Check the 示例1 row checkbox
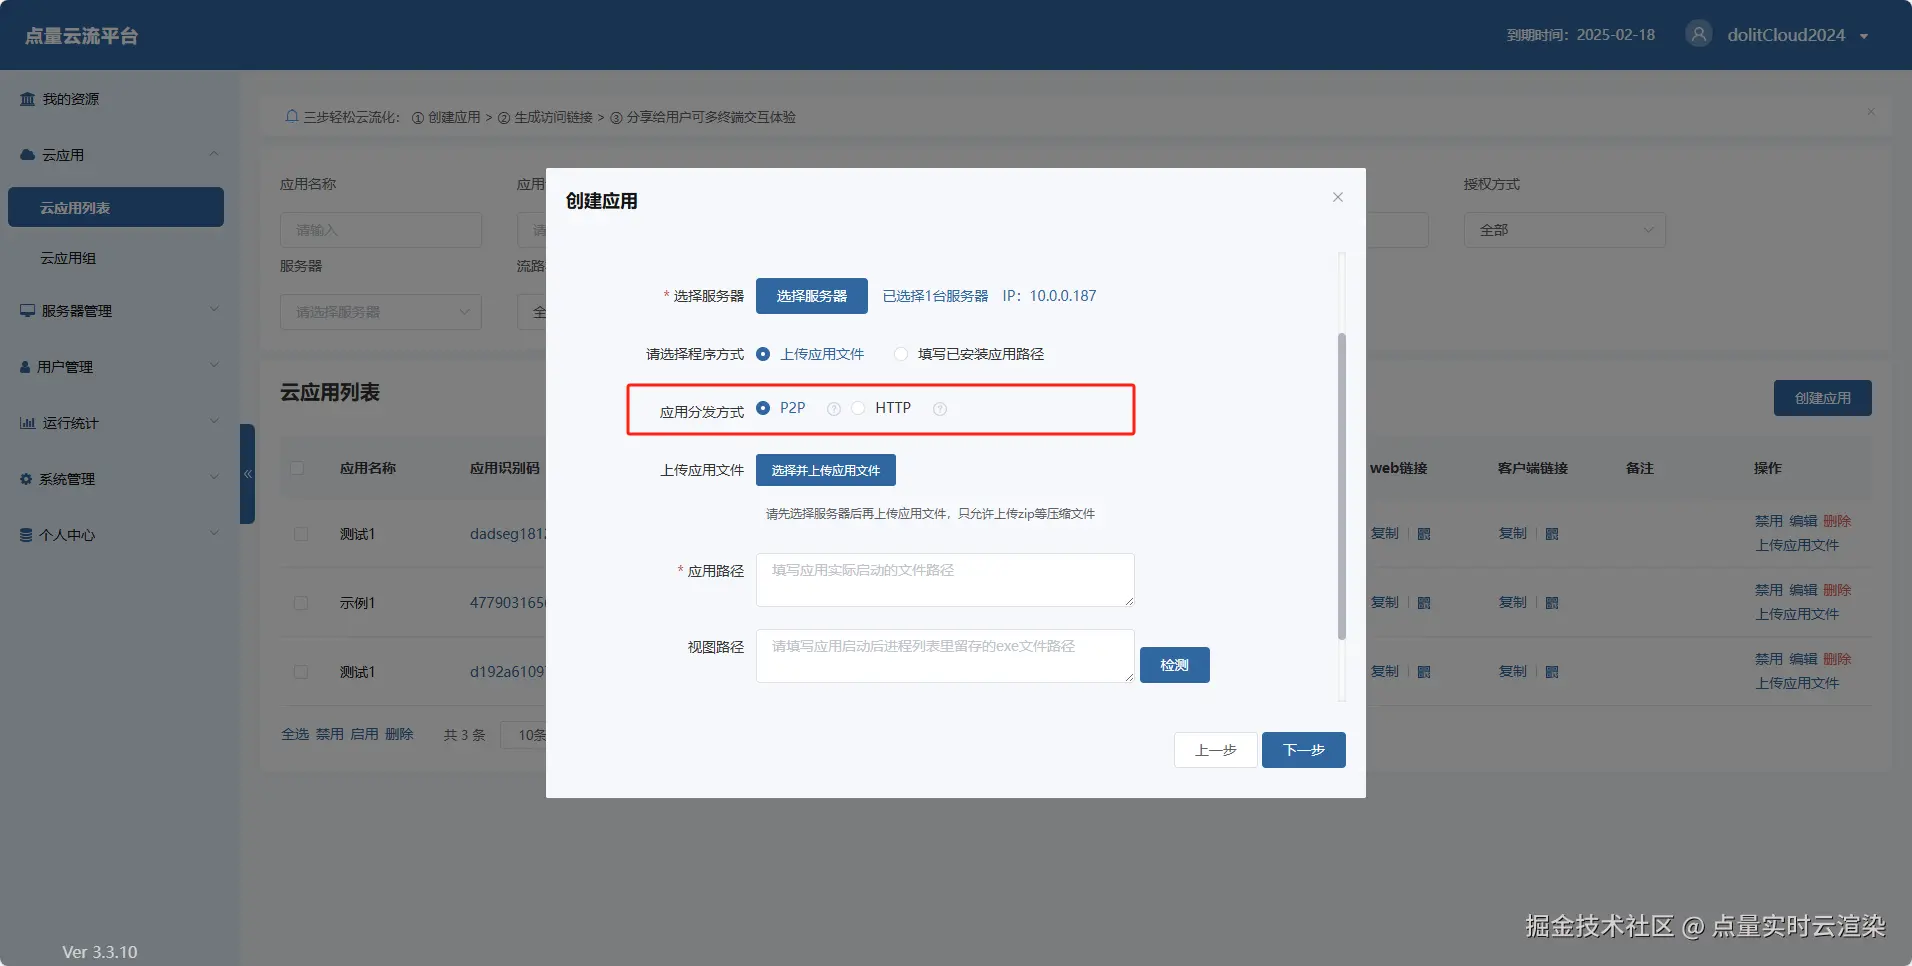 [301, 603]
